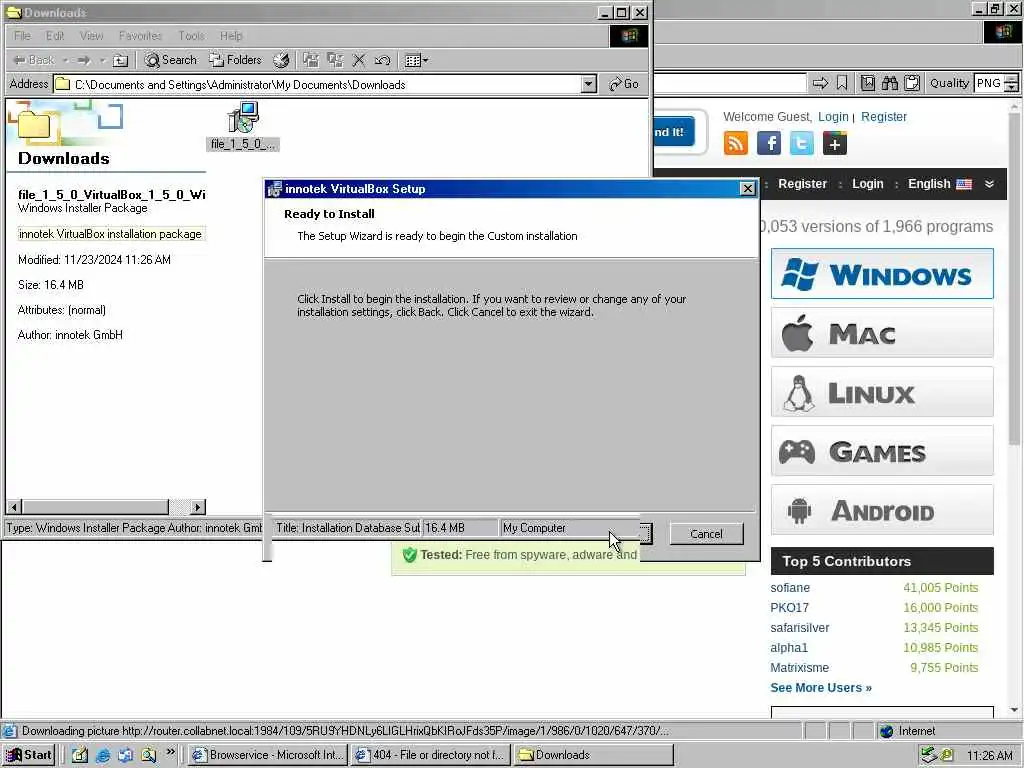Click the Up folder icon in the Downloads toolbar
1024x768 pixels.
[120, 60]
